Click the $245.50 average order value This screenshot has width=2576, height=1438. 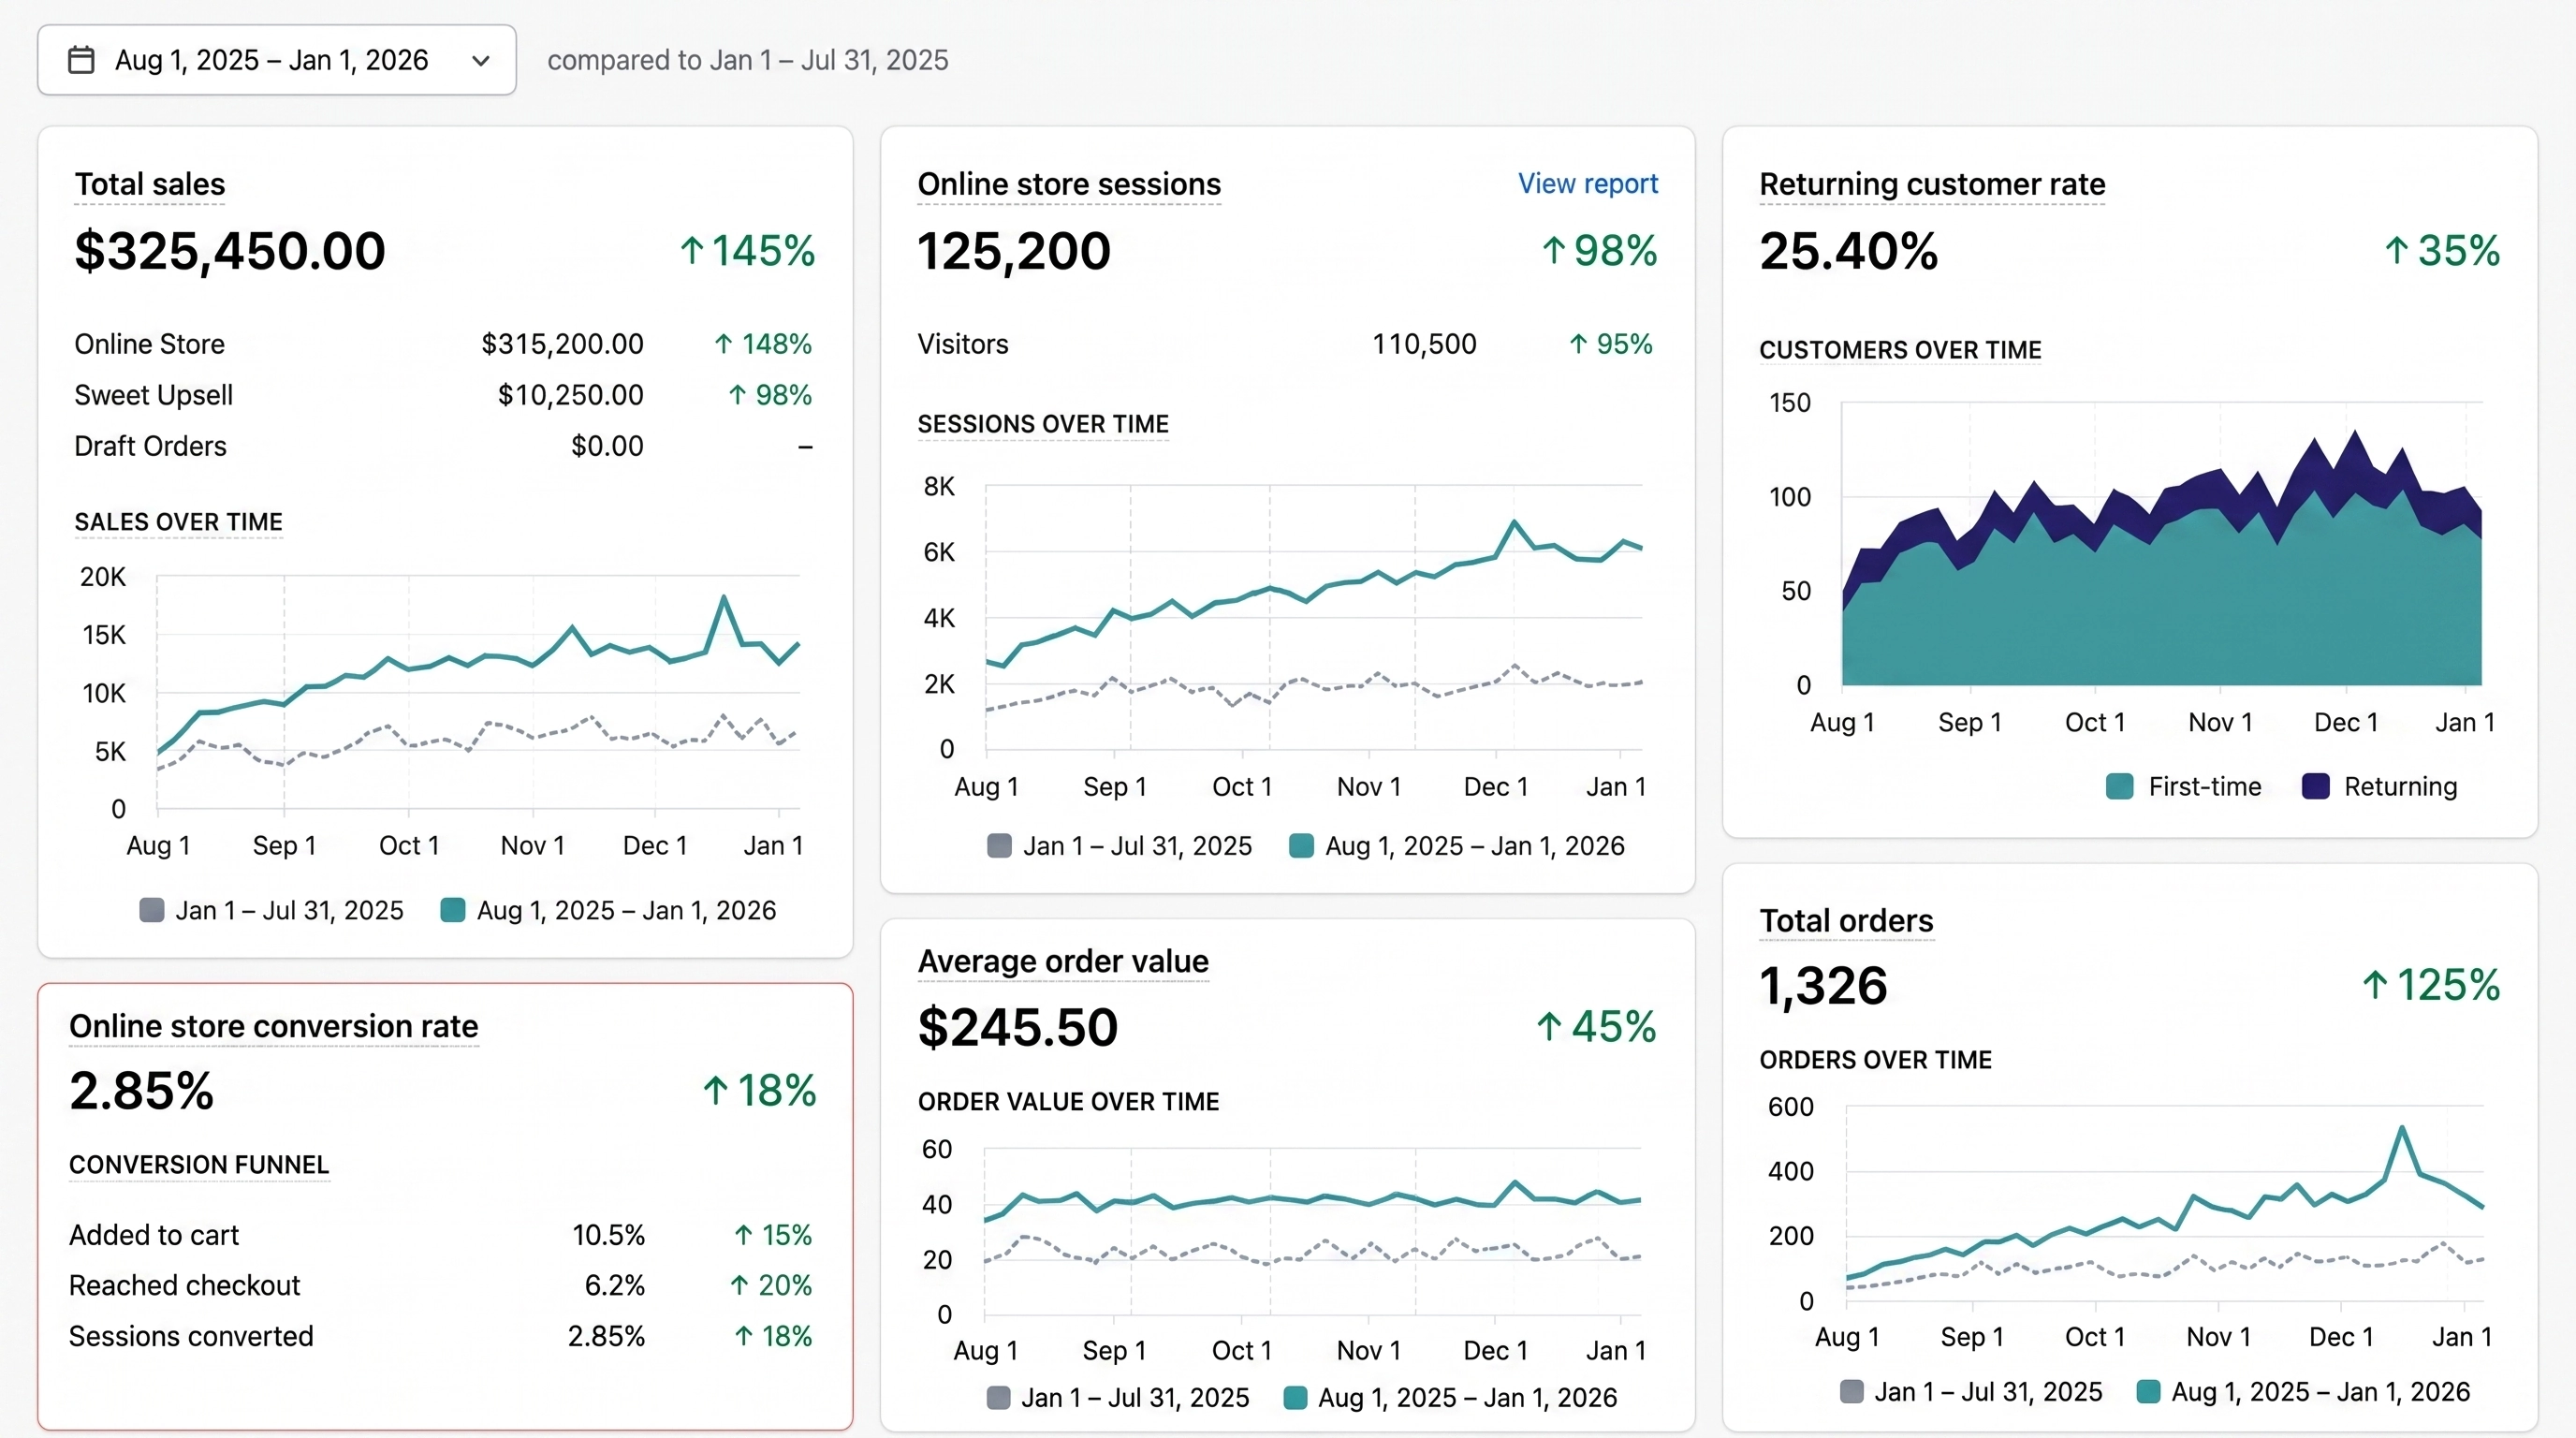click(1018, 1027)
